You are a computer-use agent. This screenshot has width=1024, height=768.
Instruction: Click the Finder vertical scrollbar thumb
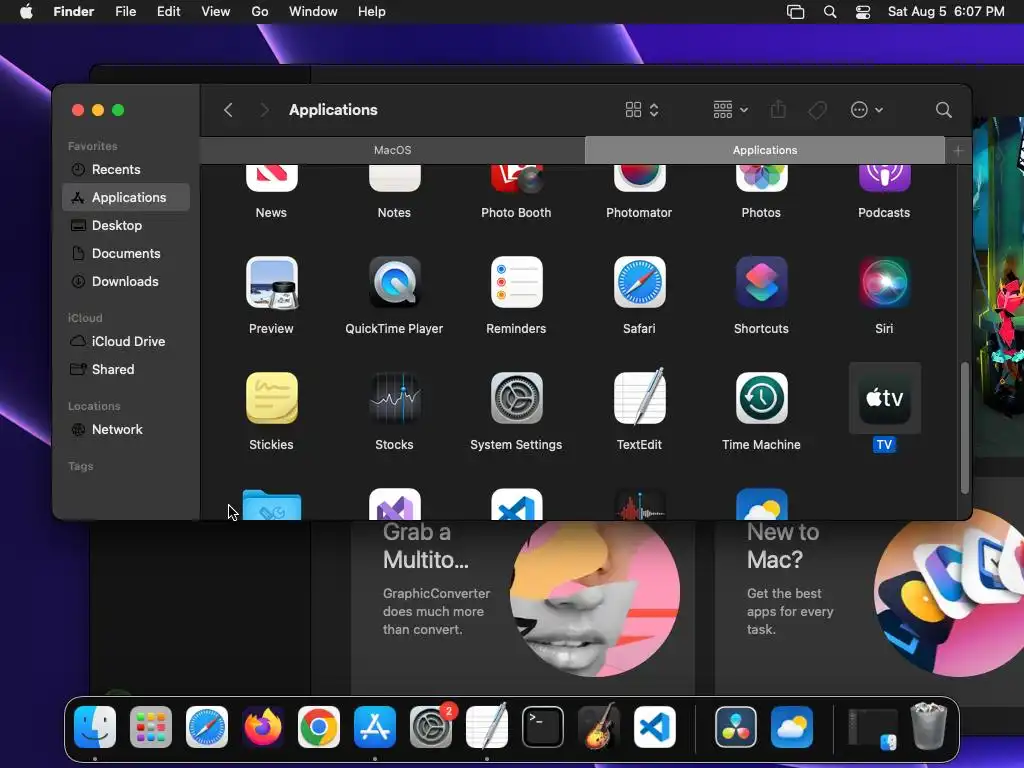(x=965, y=428)
